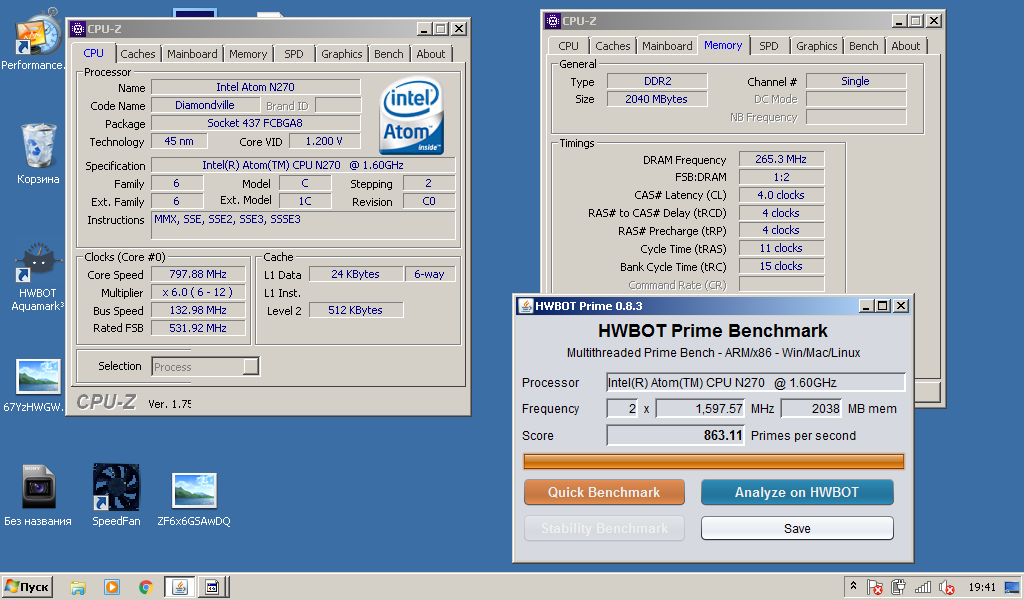Viewport: 1024px width, 600px height.
Task: Launch Chrome from the taskbar
Action: click(146, 587)
